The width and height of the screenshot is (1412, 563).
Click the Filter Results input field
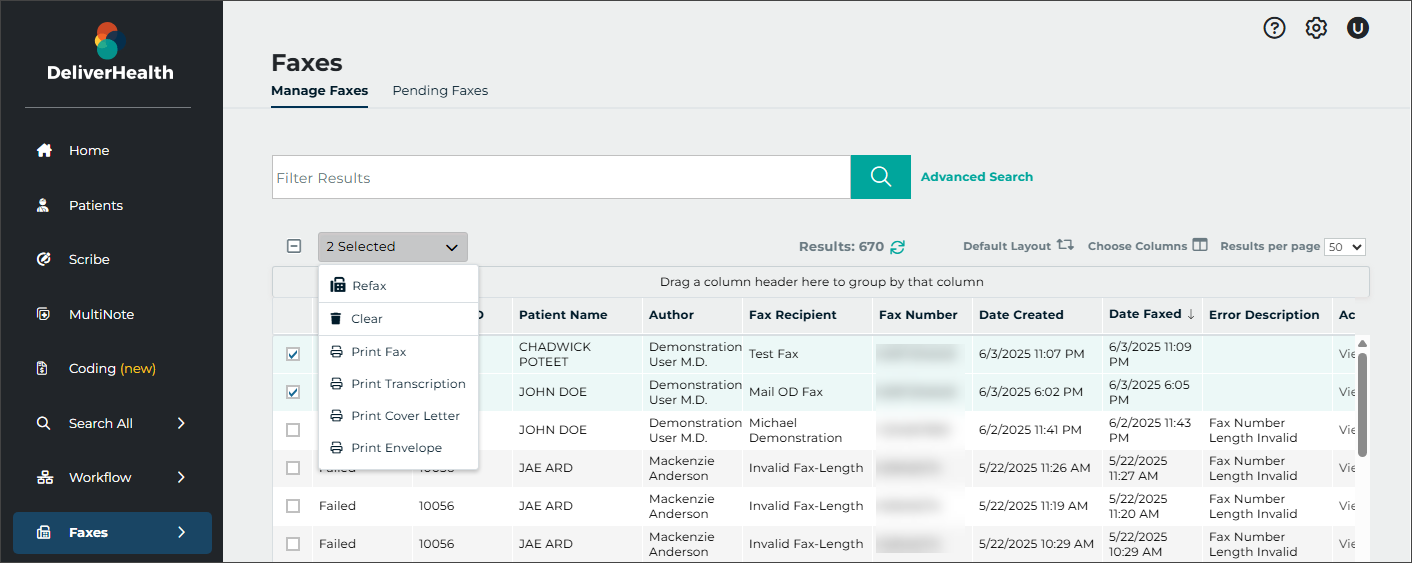click(x=560, y=177)
